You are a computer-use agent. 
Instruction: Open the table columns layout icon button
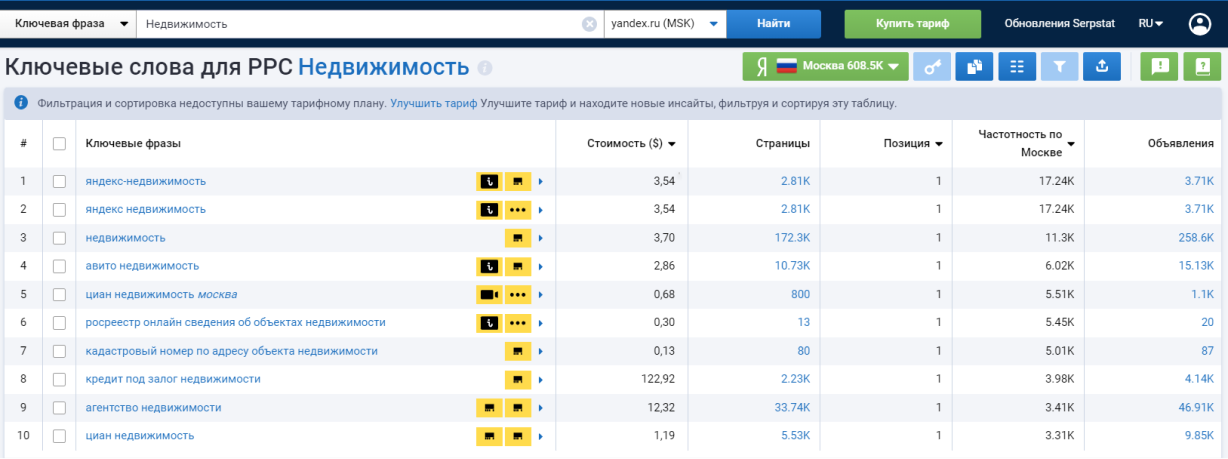pos(1017,67)
